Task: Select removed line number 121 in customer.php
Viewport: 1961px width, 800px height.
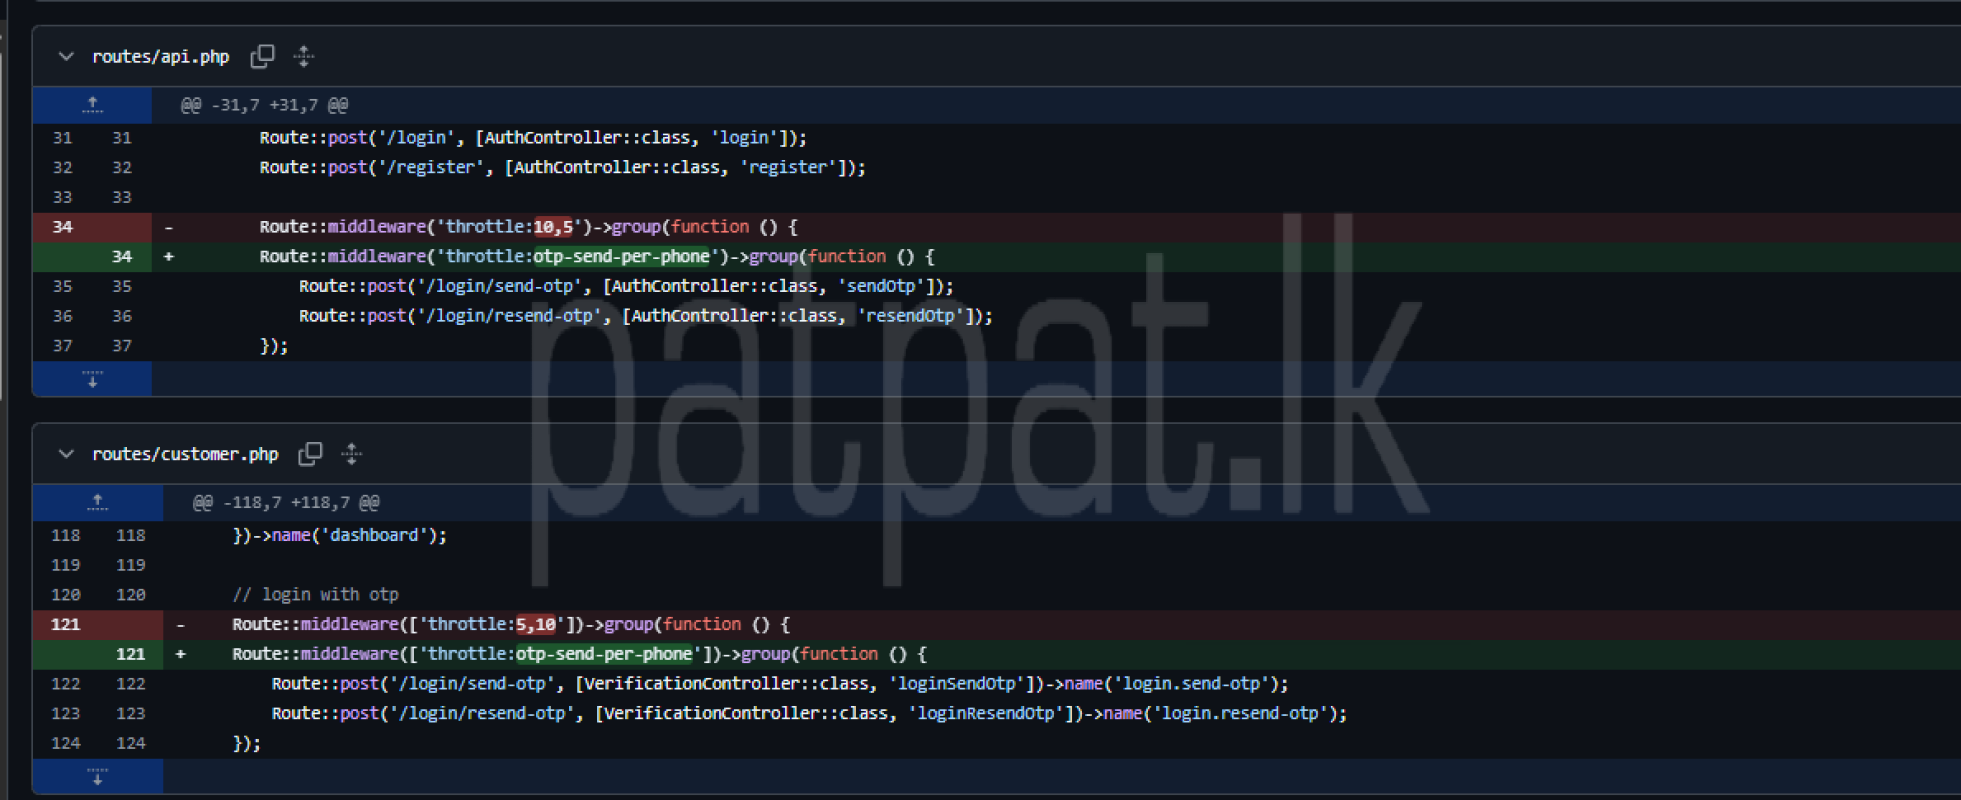Action: pos(65,624)
